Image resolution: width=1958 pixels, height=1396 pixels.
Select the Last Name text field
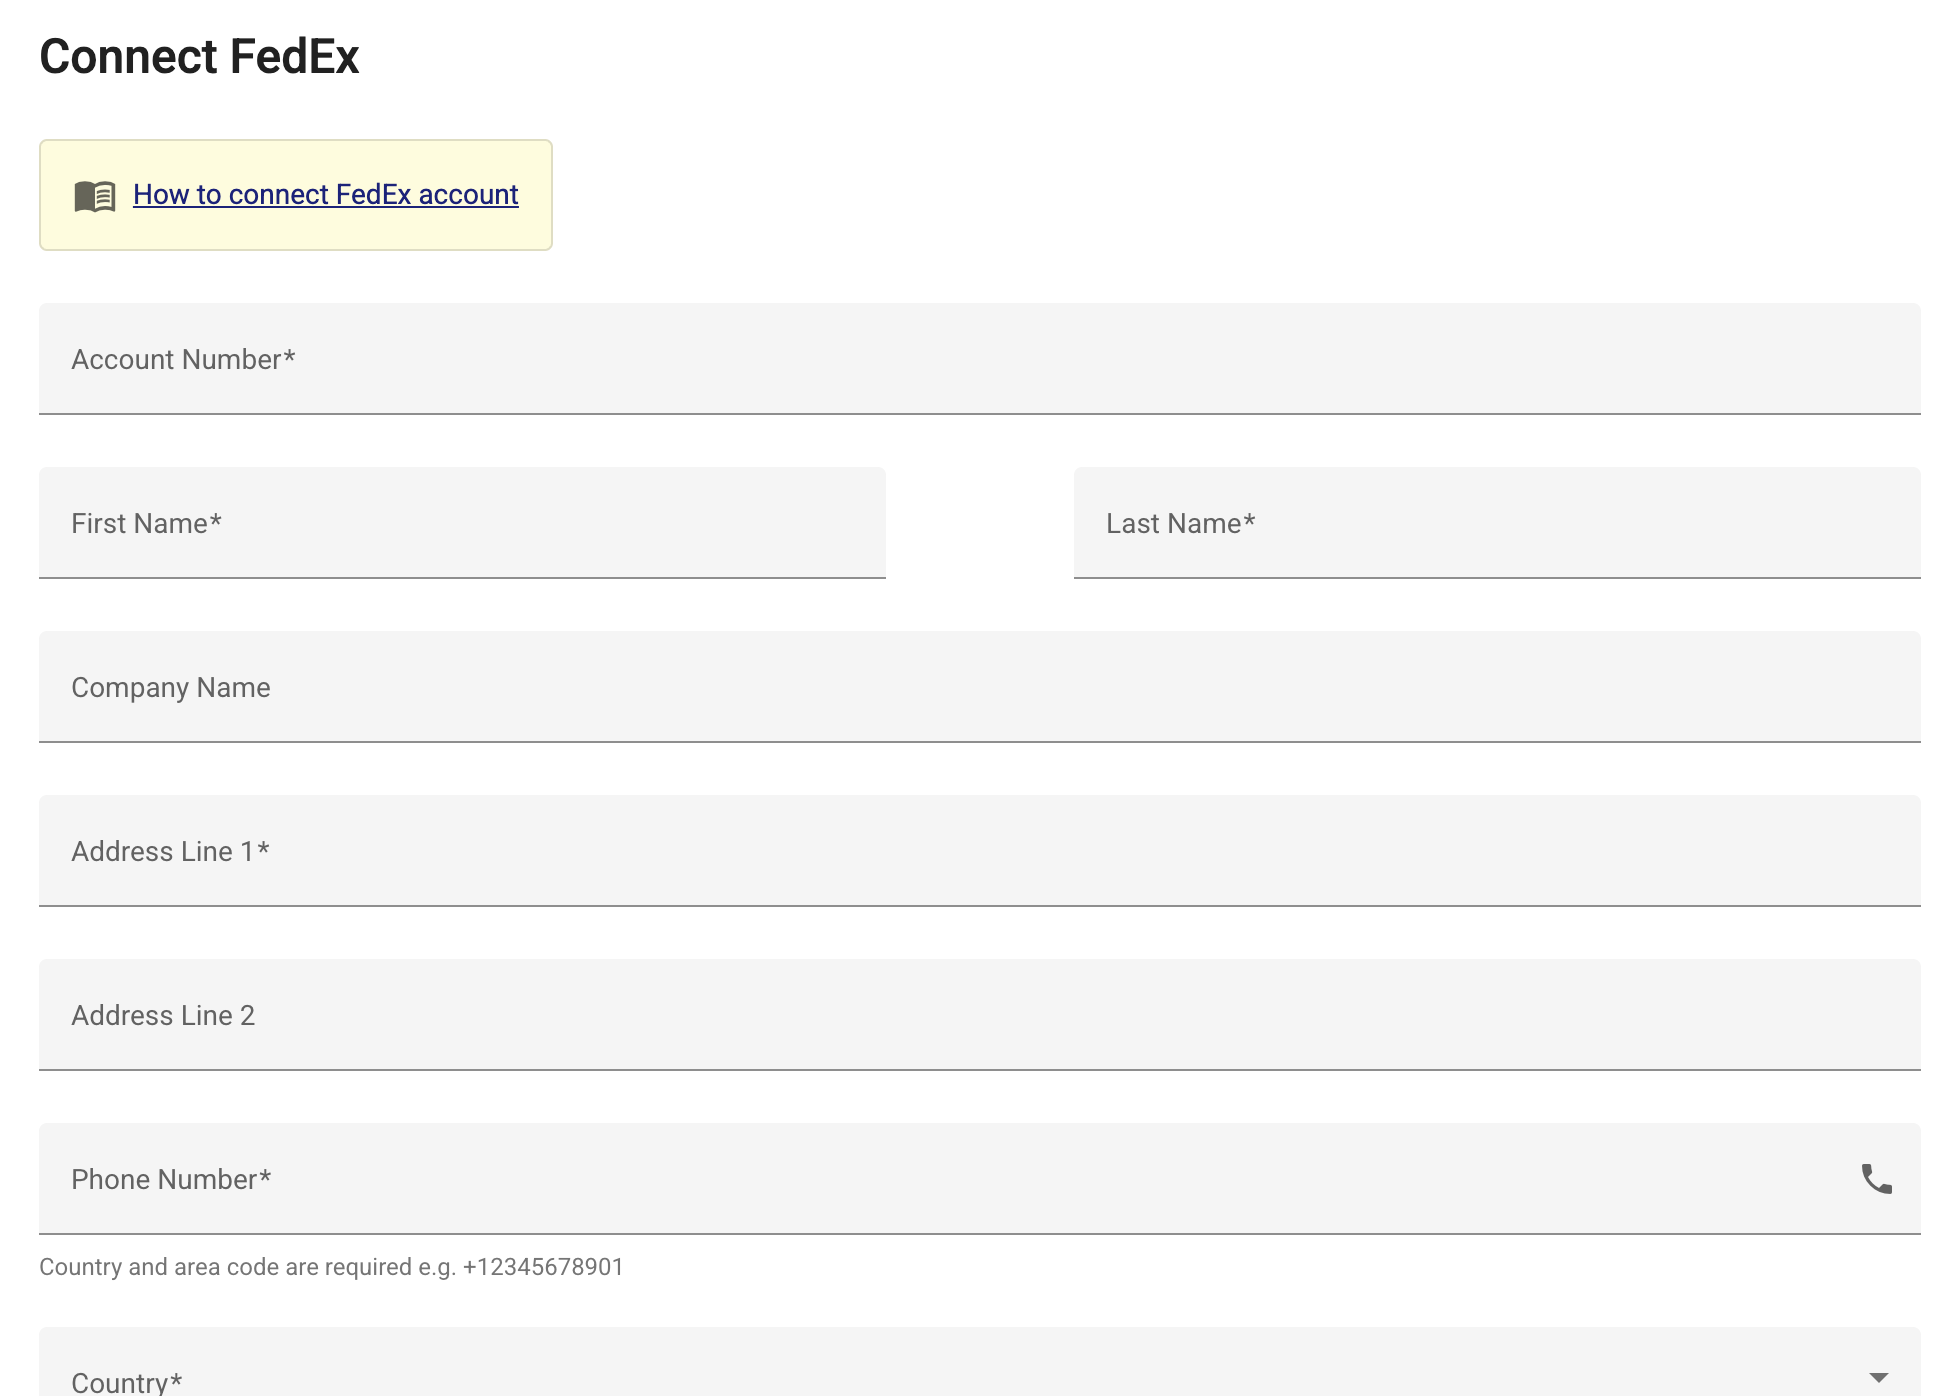1497,523
